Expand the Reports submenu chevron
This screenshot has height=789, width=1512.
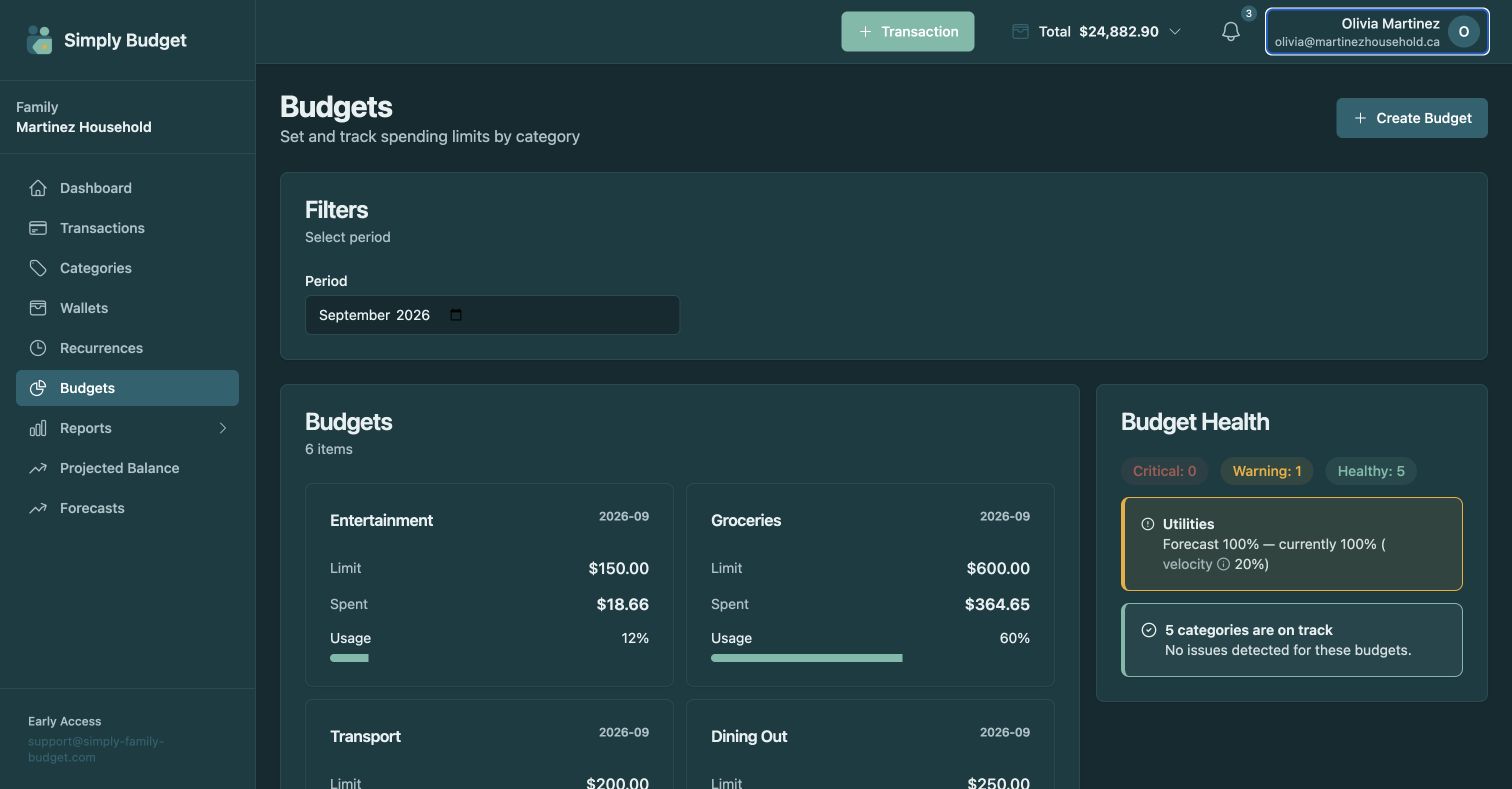[223, 428]
